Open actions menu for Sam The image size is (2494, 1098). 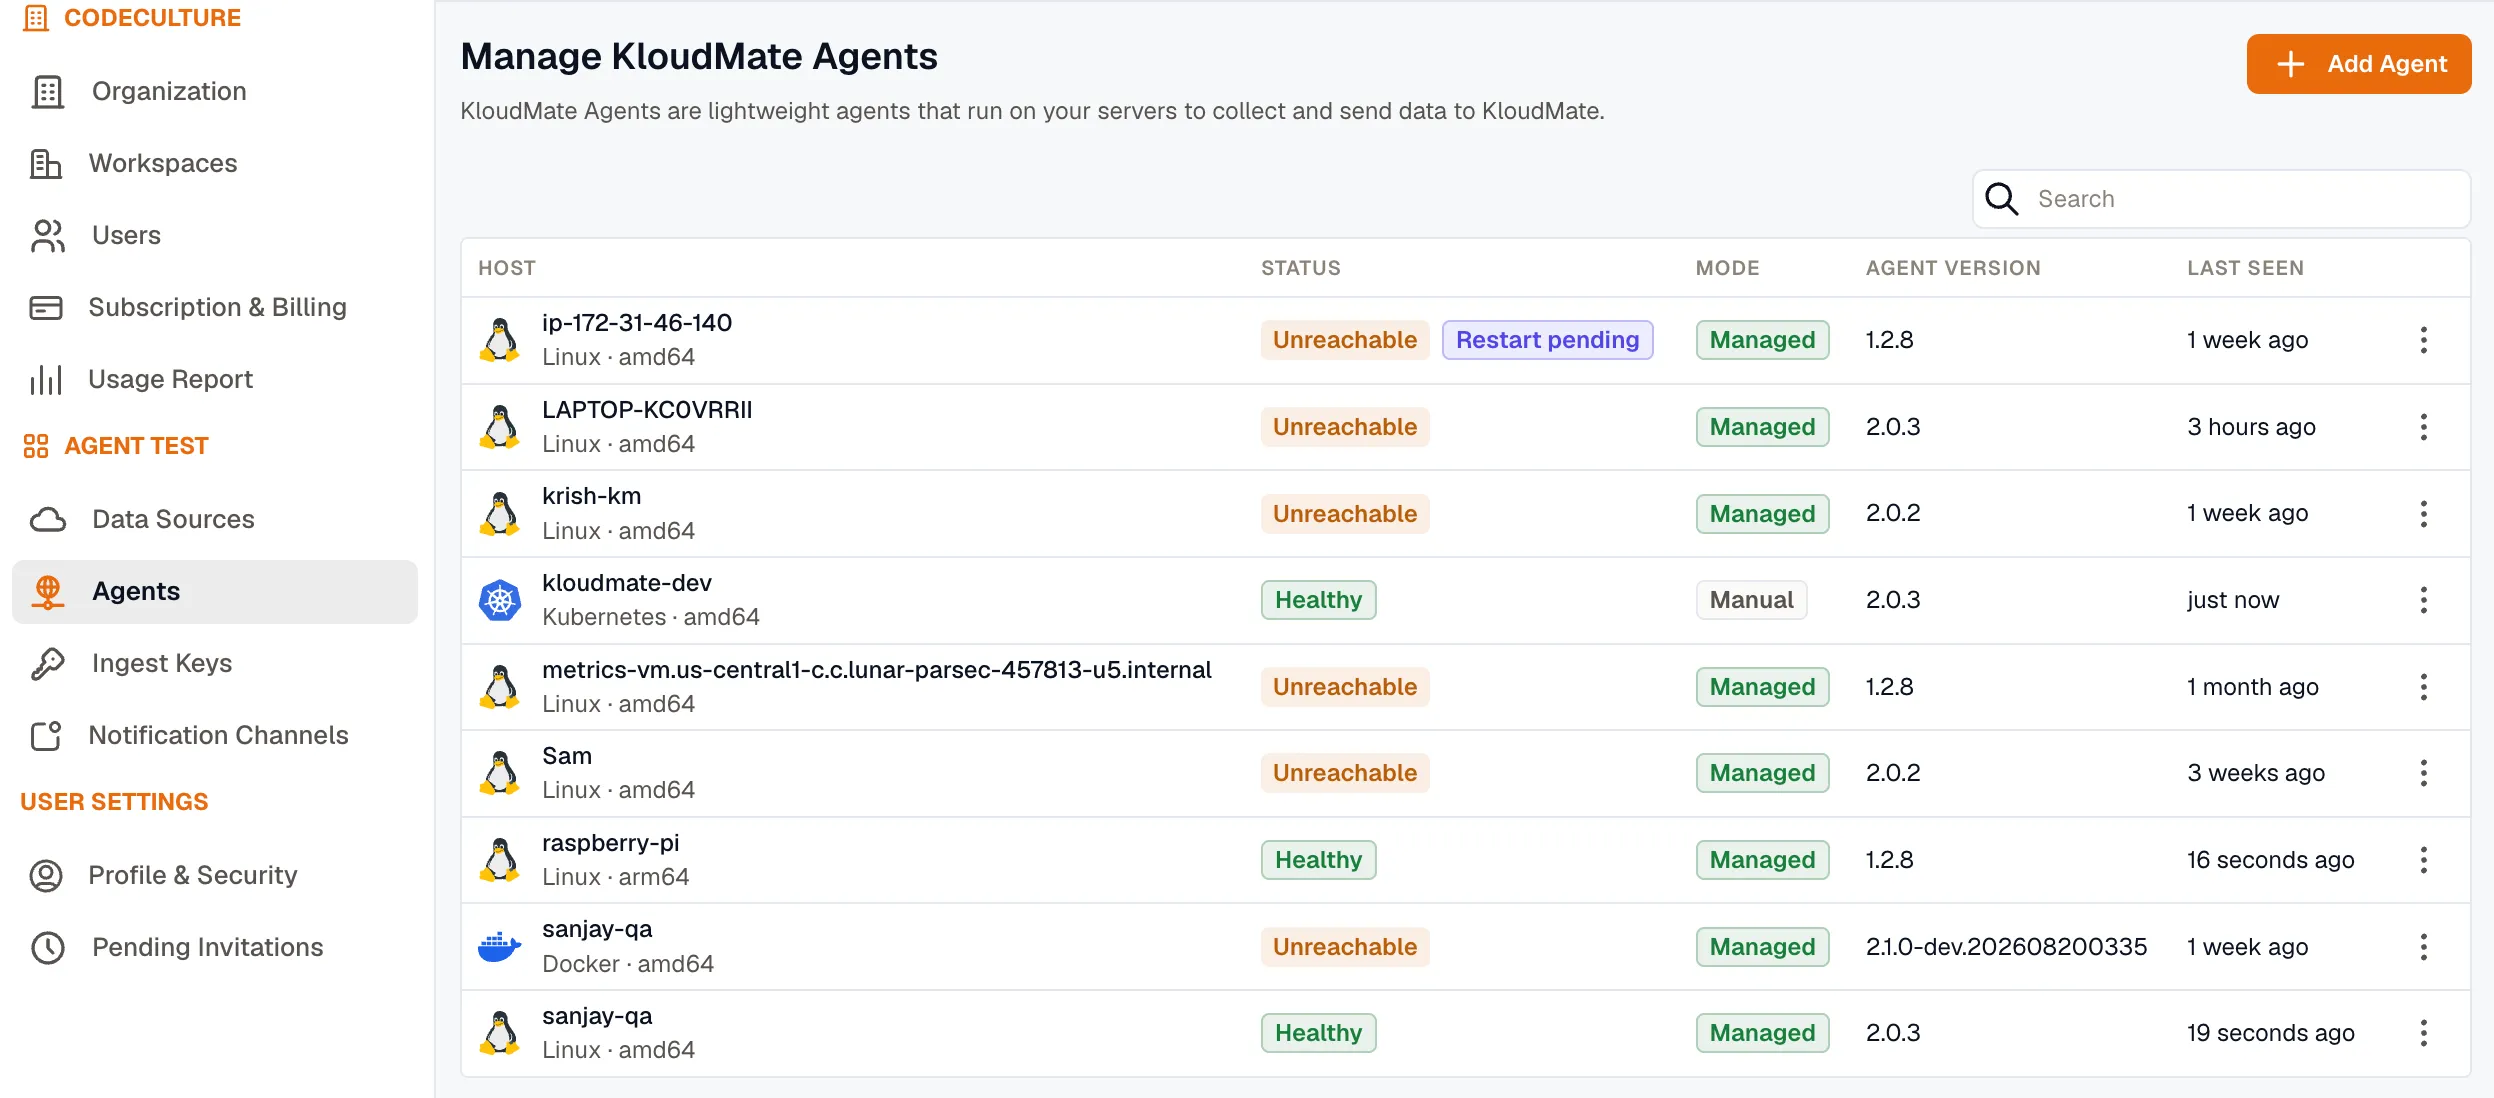click(2424, 773)
